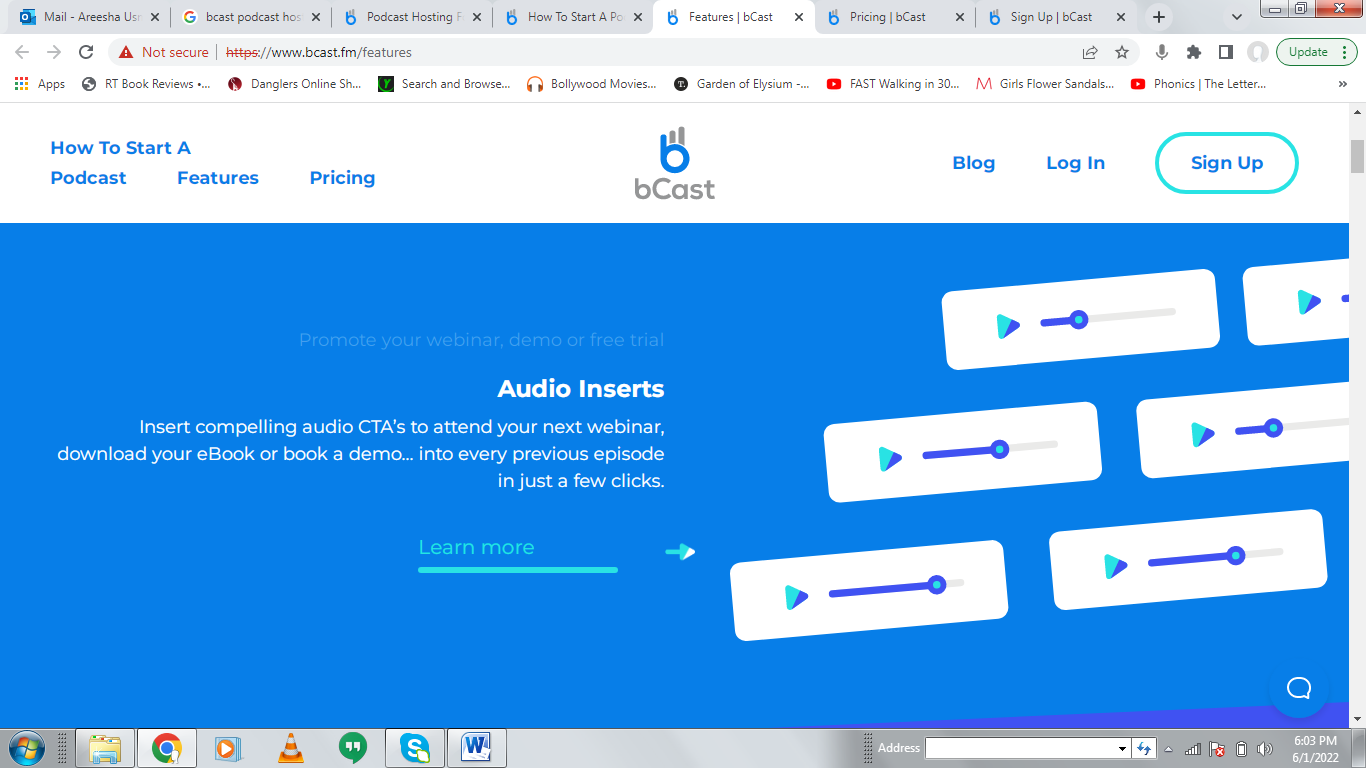Go back to the previous page
This screenshot has height=768, width=1366.
(22, 52)
